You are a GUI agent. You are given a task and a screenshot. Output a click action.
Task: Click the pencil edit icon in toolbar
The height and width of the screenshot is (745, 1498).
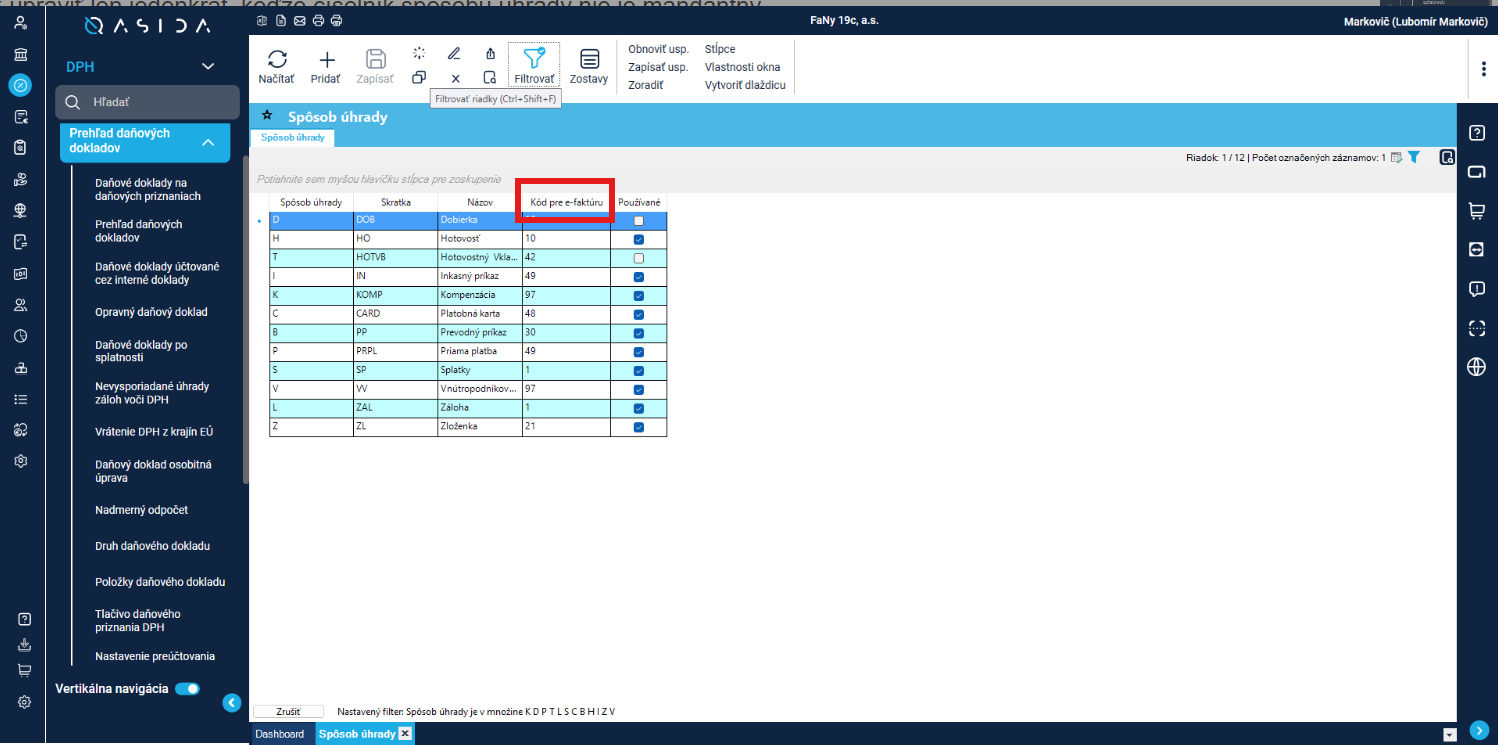click(454, 53)
